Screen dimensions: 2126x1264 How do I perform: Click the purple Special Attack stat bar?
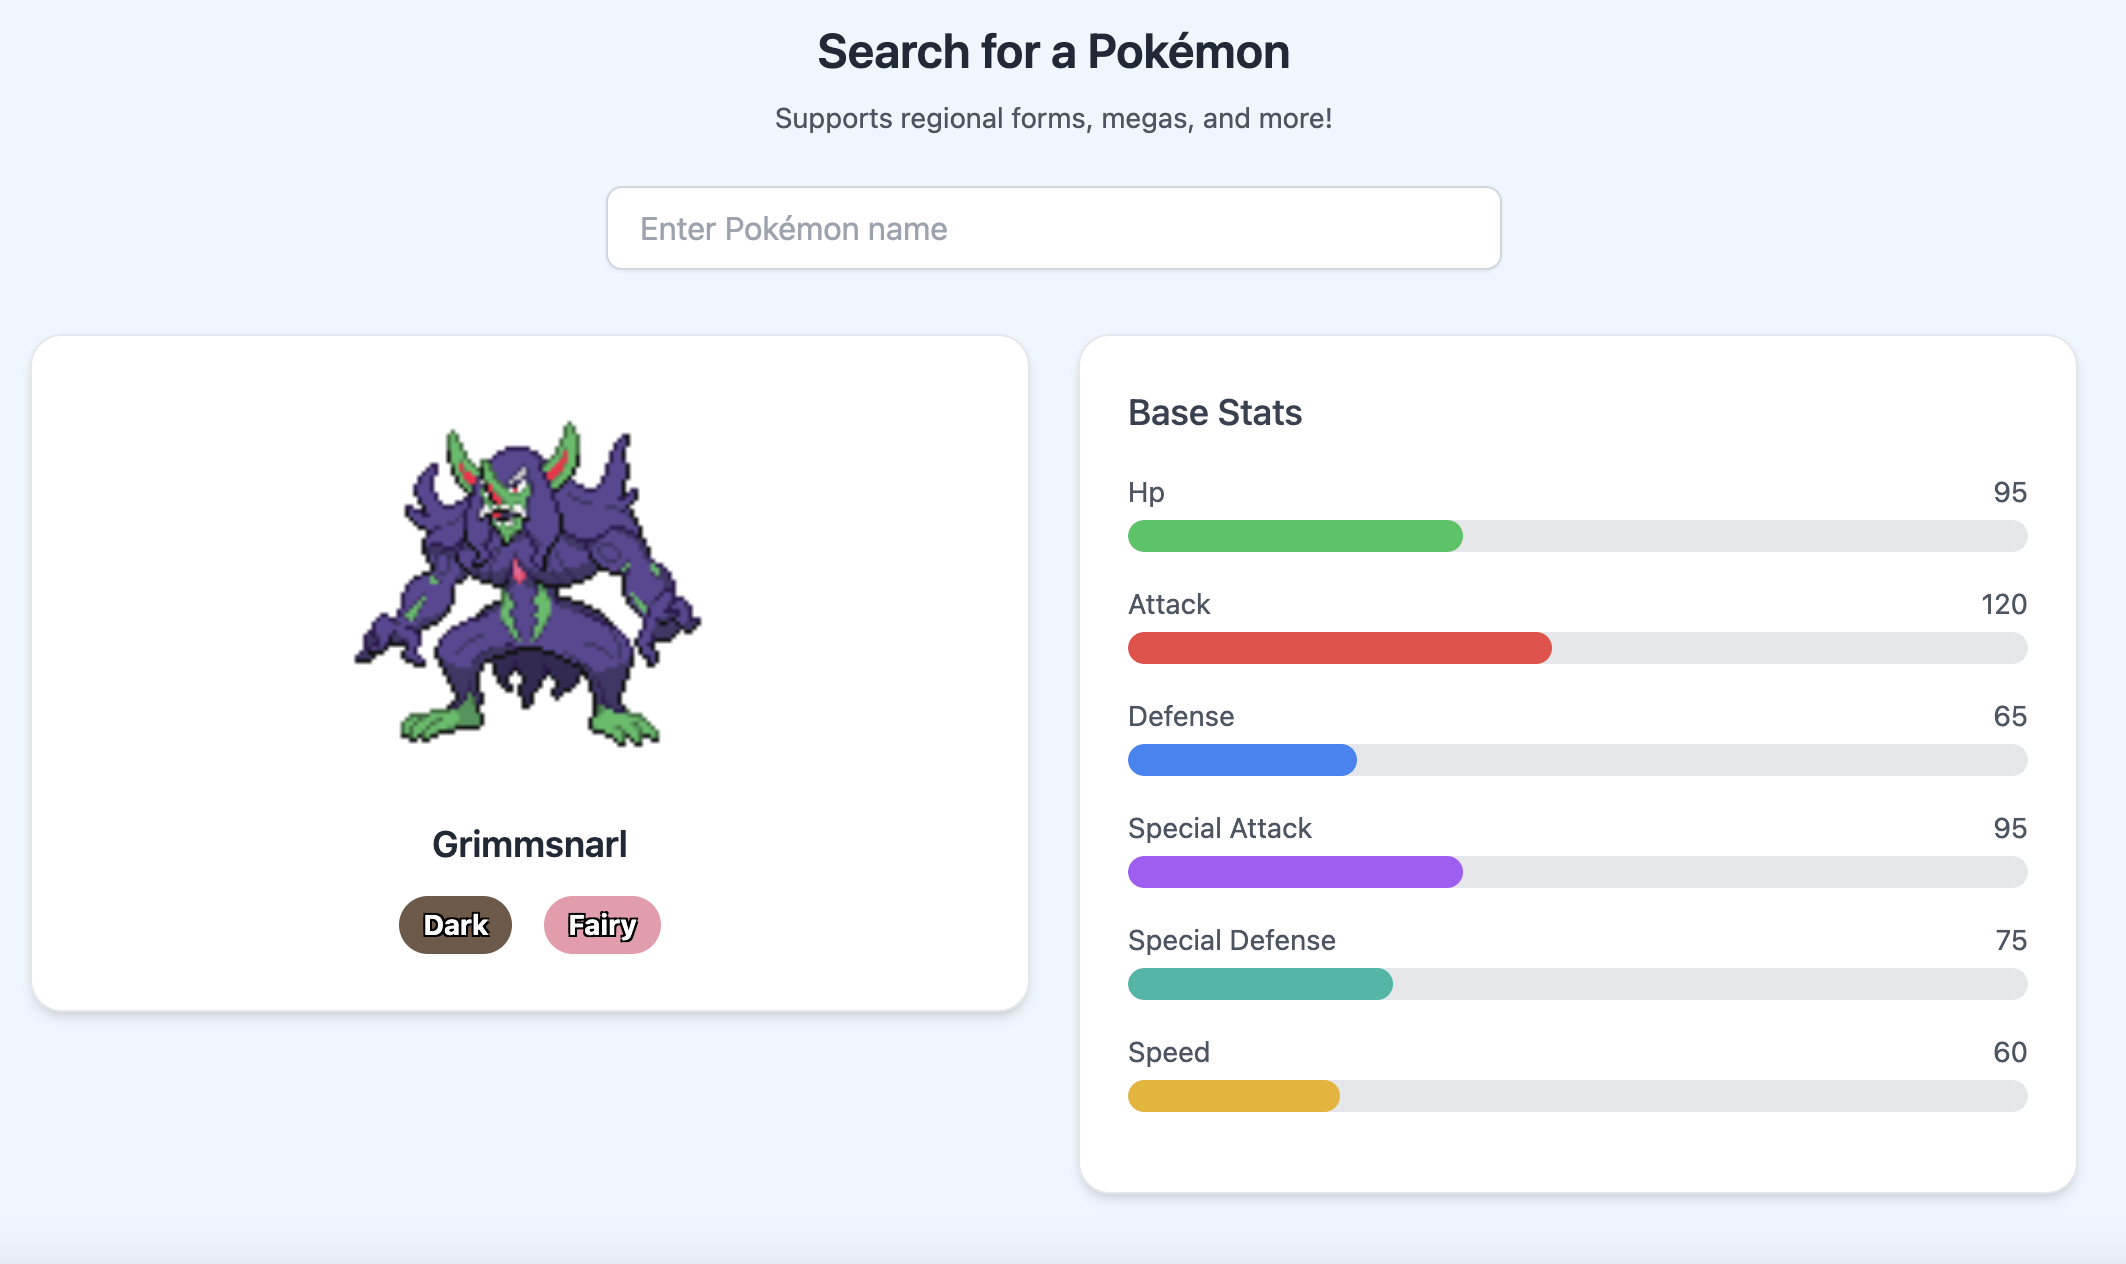[1295, 872]
